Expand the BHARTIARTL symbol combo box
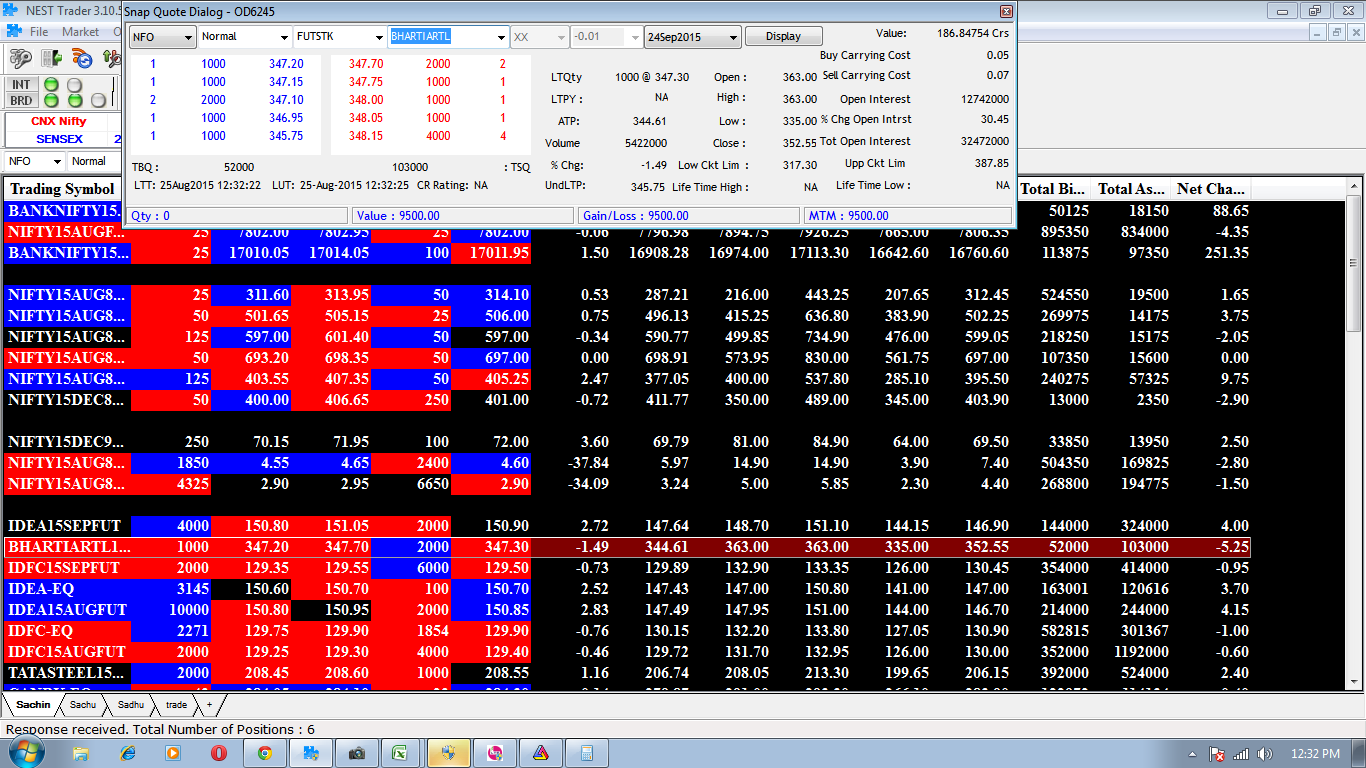This screenshot has width=1366, height=768. (501, 37)
